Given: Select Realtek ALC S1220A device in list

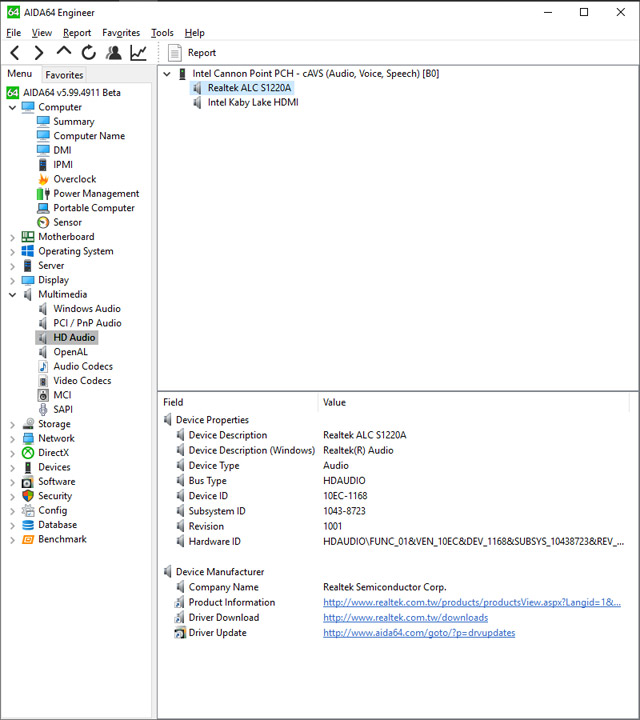Looking at the screenshot, I should tap(249, 88).
